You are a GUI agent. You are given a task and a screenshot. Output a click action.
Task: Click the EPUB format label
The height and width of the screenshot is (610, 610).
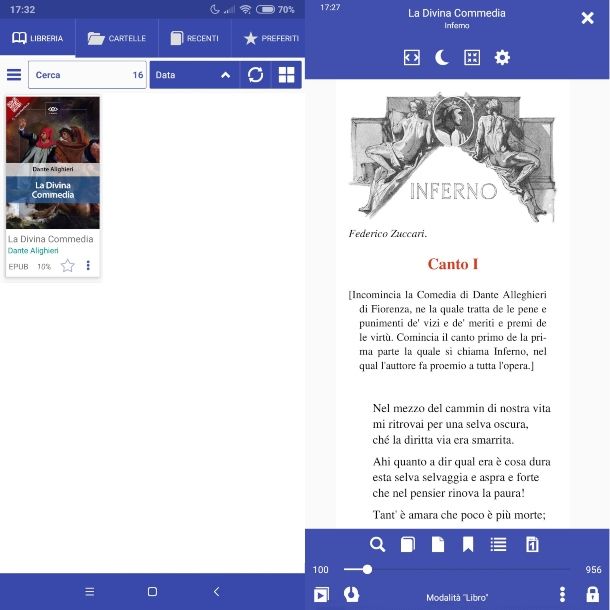click(18, 267)
